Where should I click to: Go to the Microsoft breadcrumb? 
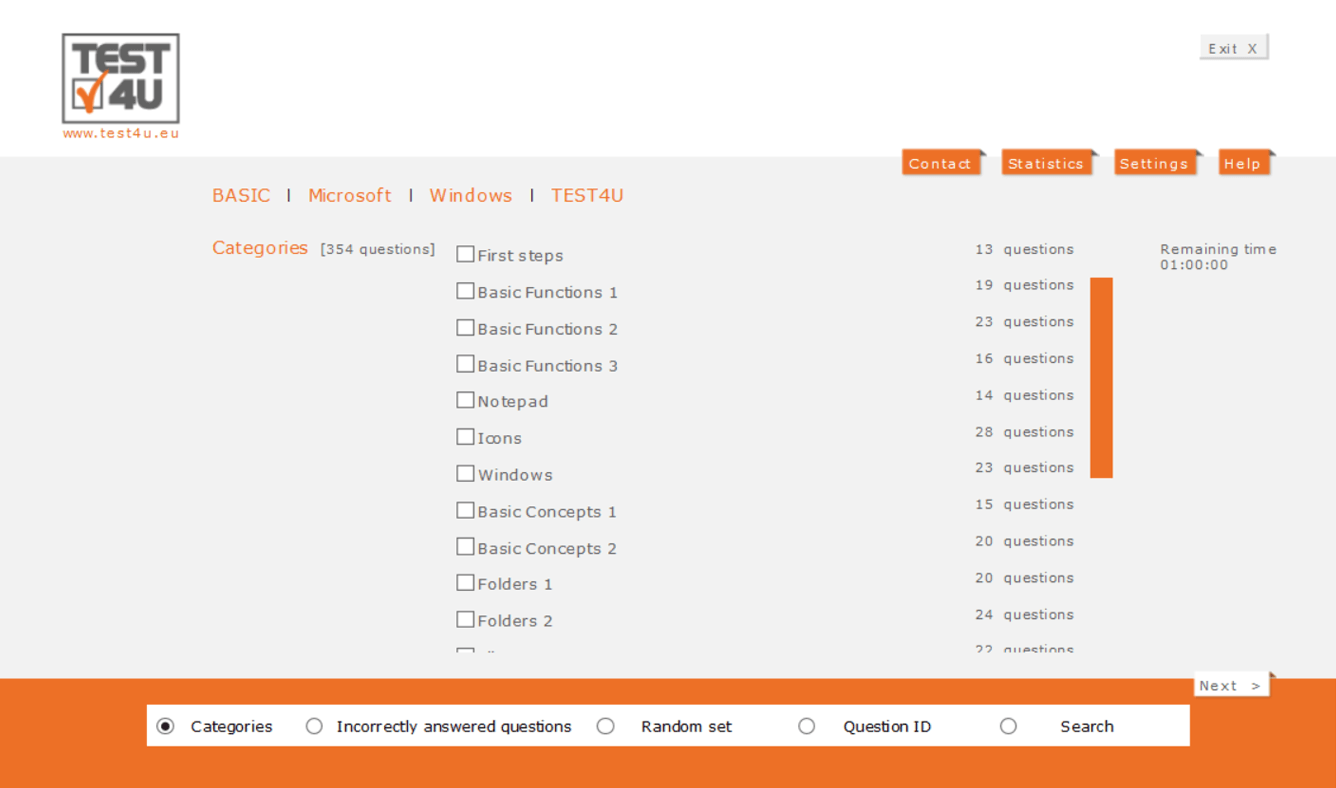click(x=350, y=195)
